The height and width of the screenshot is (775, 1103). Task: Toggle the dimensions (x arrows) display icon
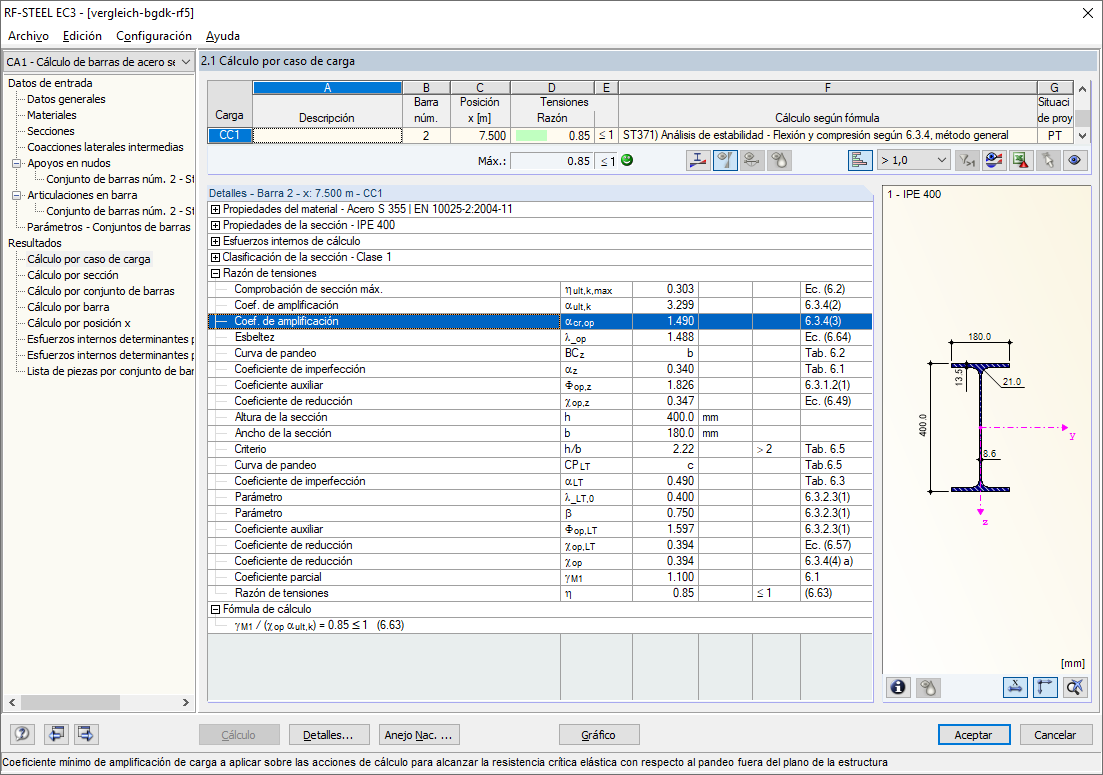coord(1015,687)
